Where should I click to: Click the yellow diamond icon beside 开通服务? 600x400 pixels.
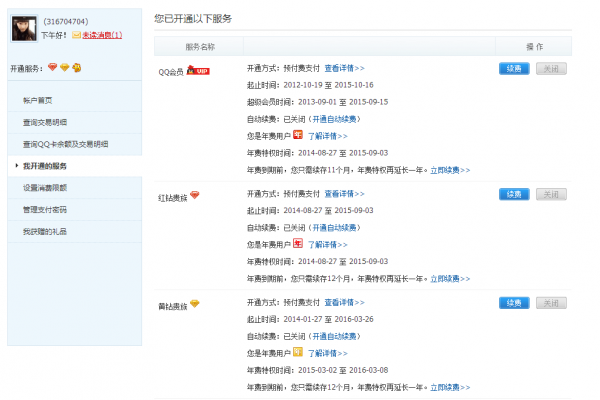click(65, 68)
